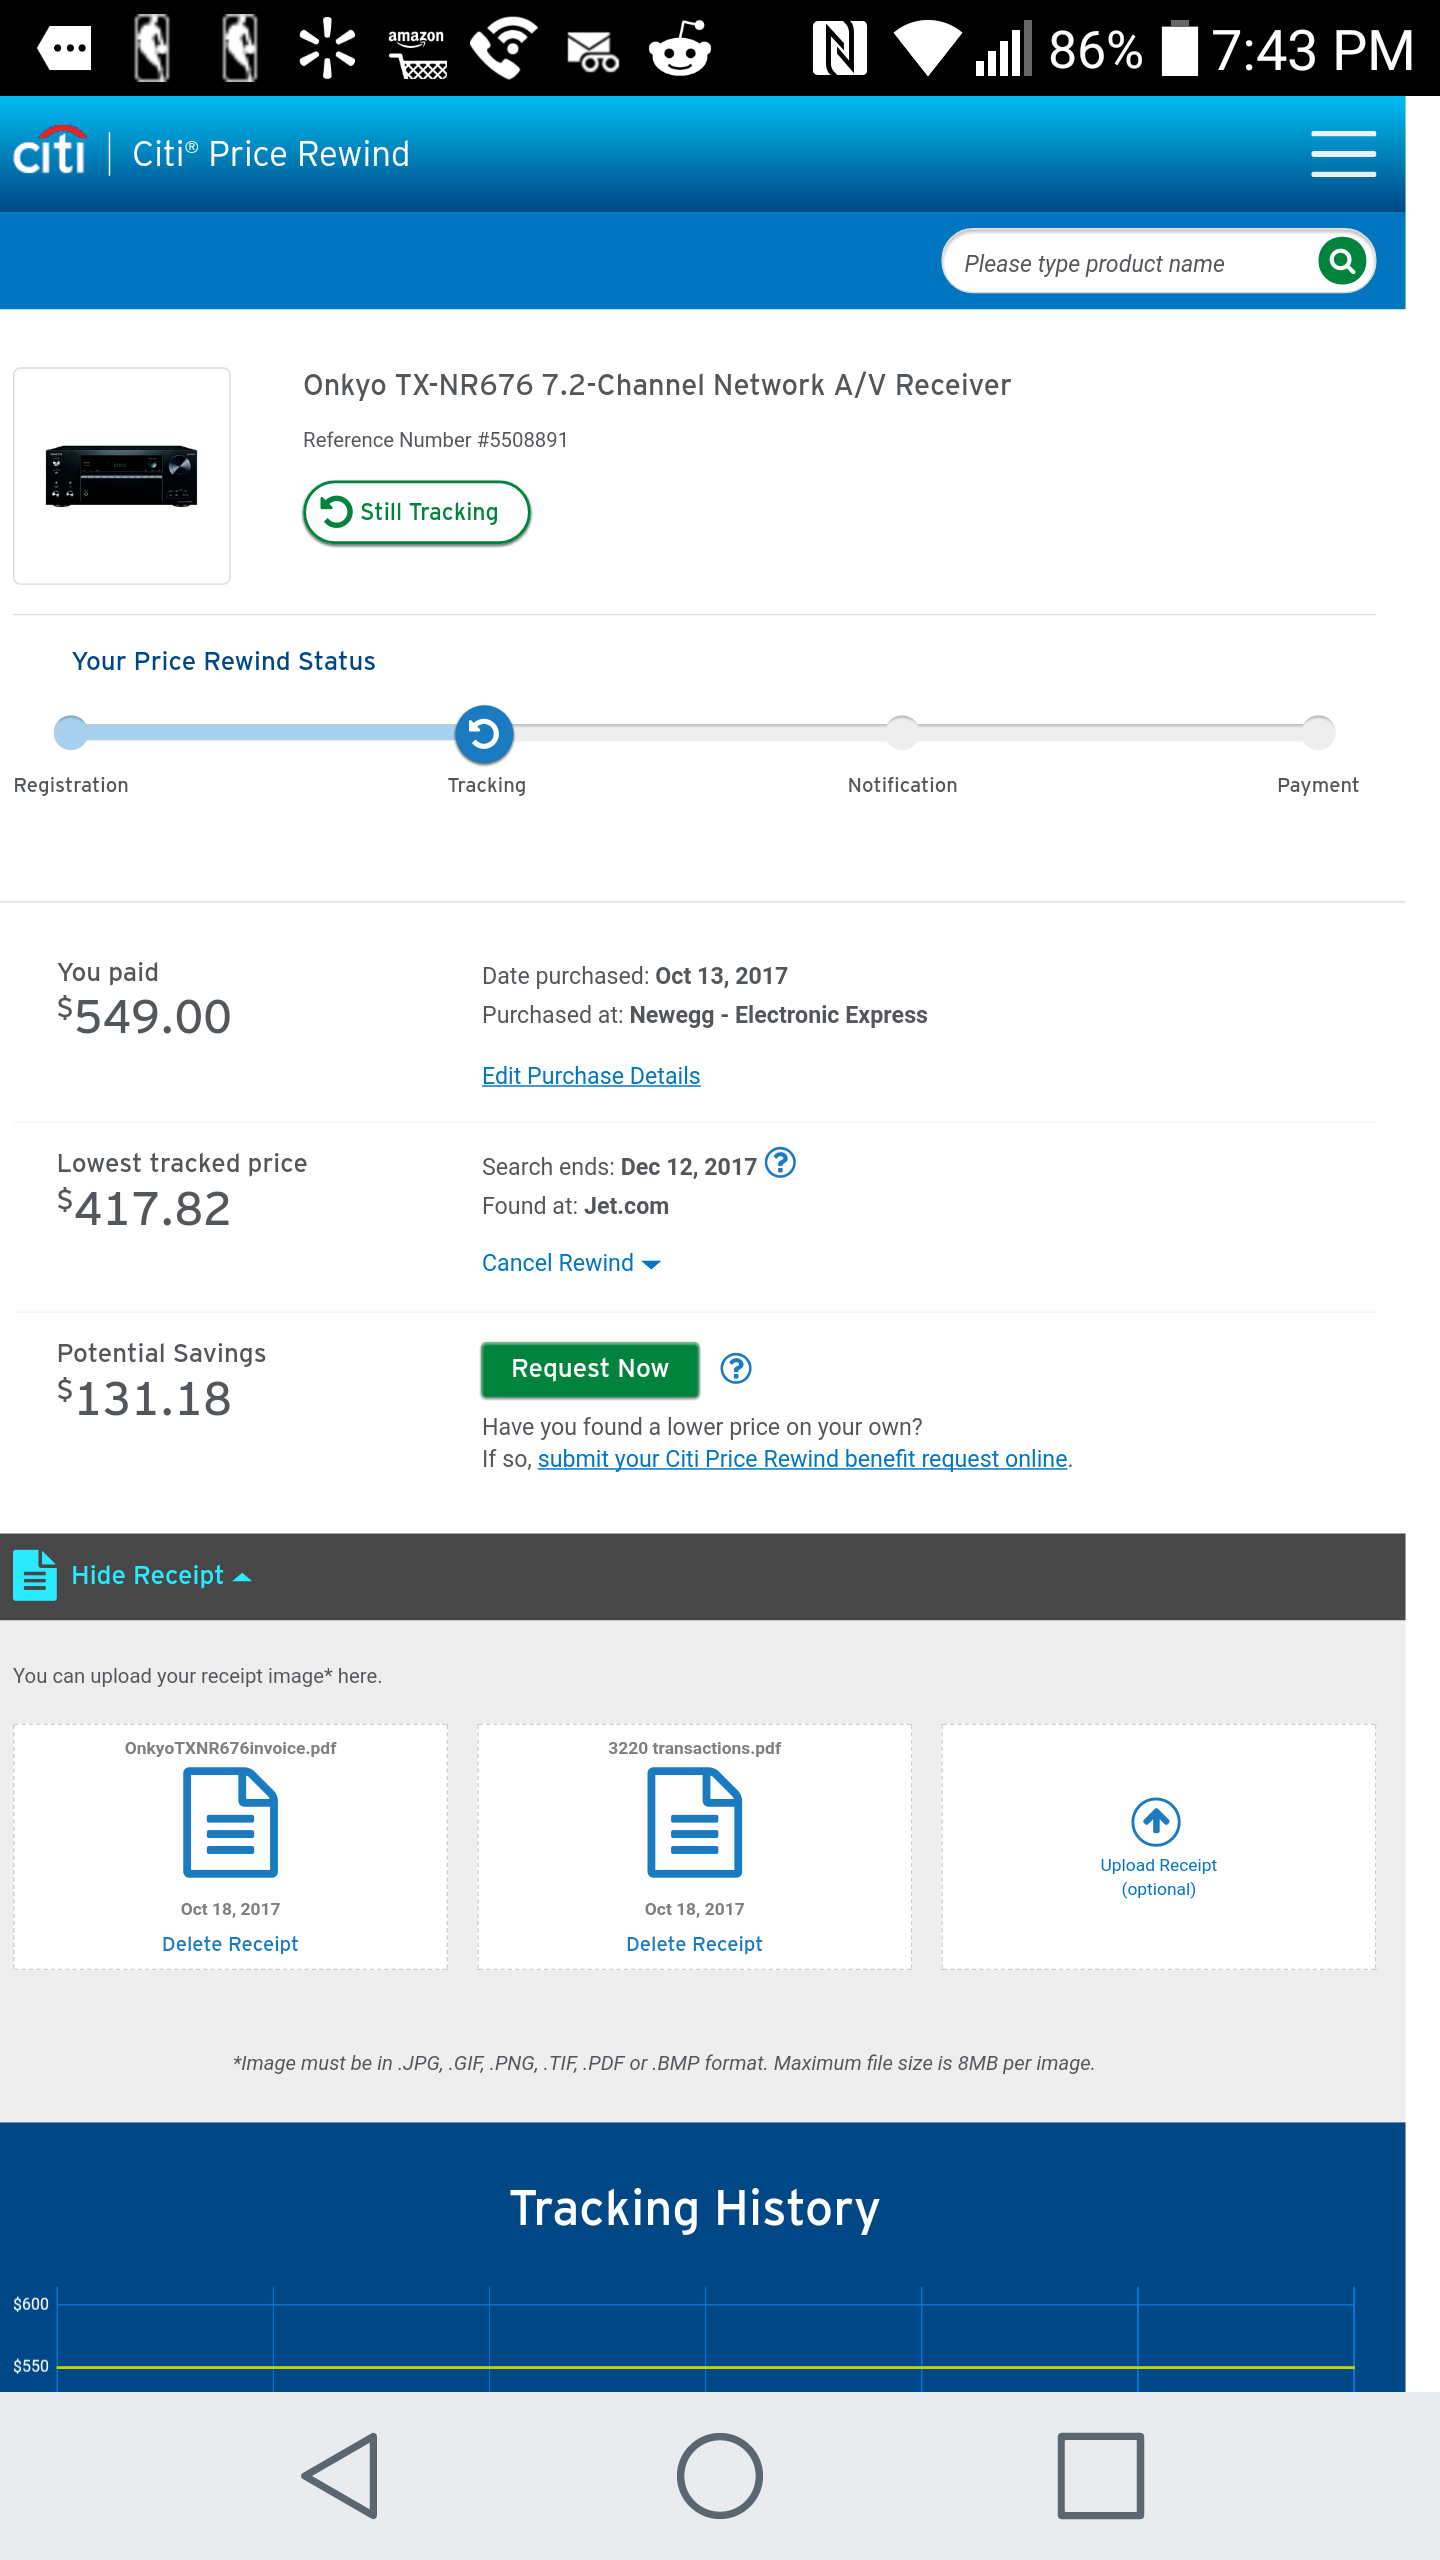Click the Upload Receipt arrow icon
This screenshot has height=2560, width=1440.
coord(1156,1822)
